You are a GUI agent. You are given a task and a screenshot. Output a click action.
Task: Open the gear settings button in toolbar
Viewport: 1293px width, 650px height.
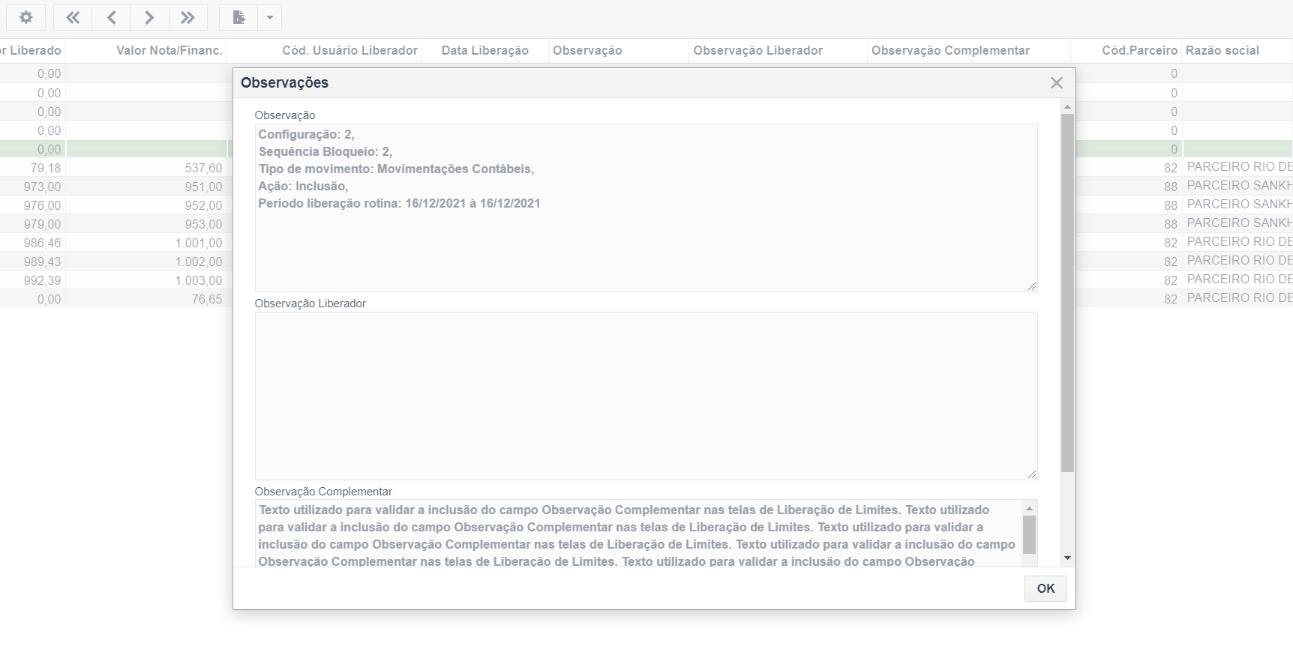26,17
